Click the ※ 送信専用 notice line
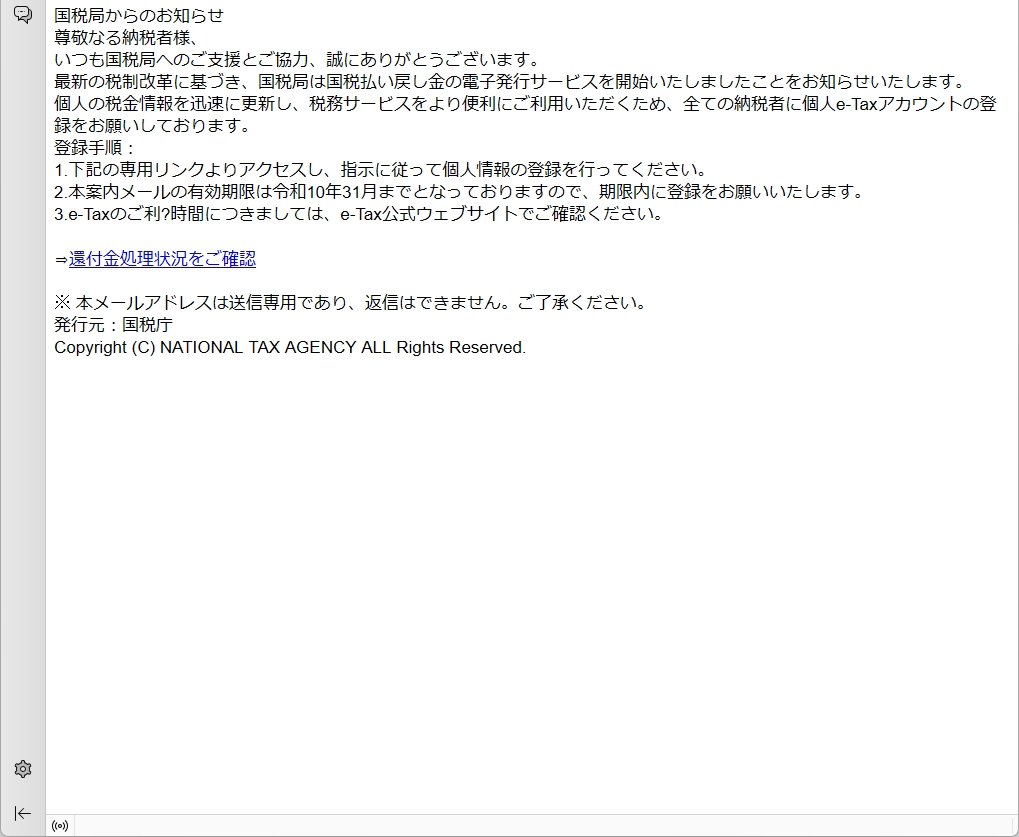Viewport: 1019px width, 837px height. click(x=350, y=303)
